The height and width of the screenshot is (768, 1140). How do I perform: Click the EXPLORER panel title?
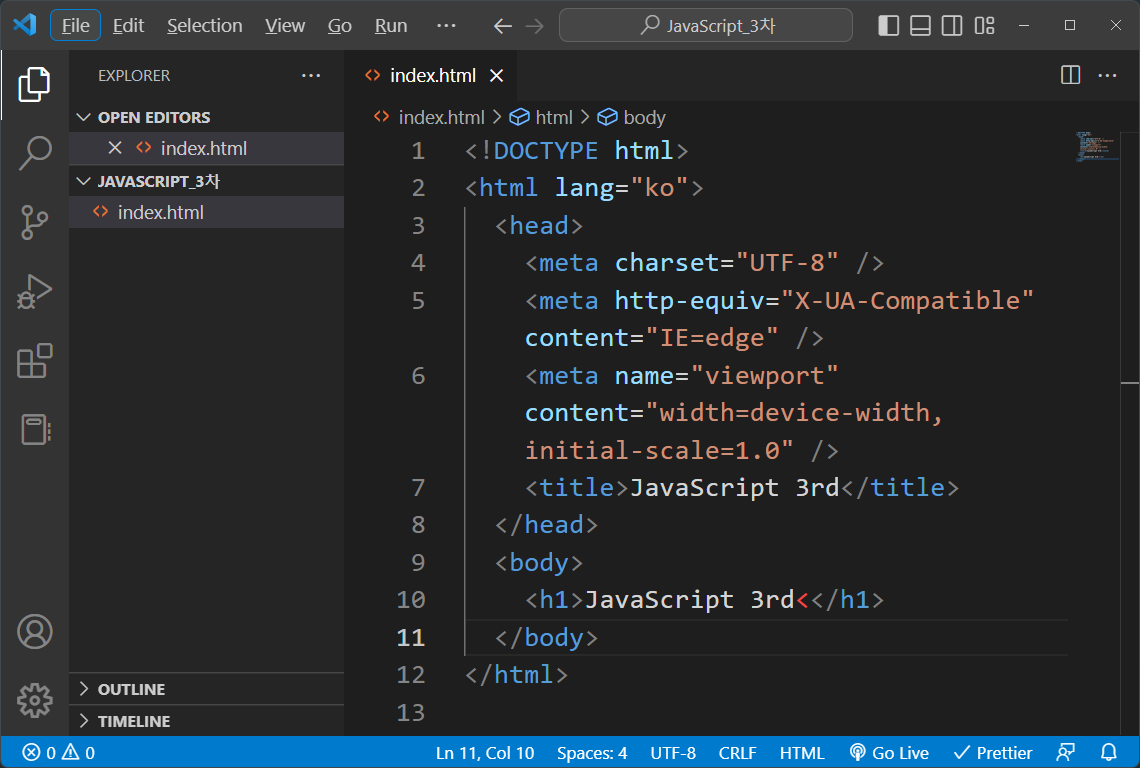click(x=134, y=75)
